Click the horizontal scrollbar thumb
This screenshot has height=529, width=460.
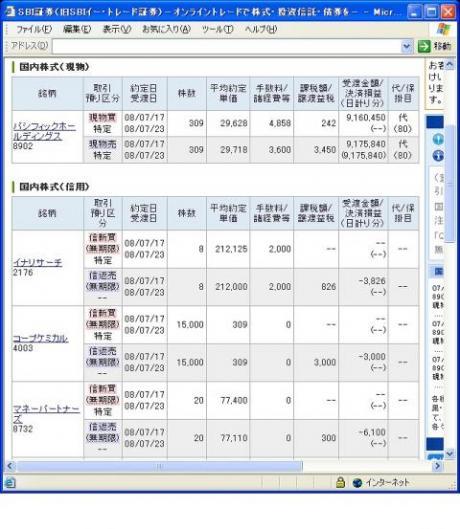[159, 466]
